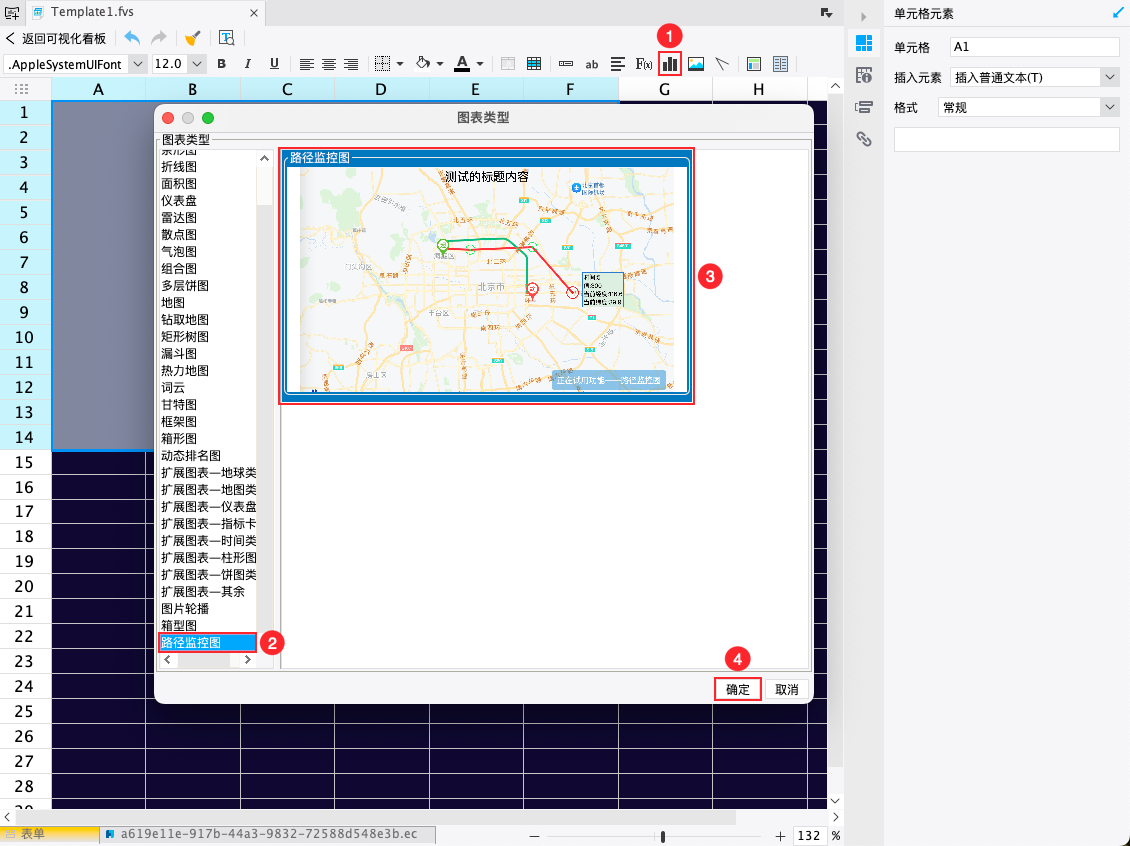Click the zoom slider handle at bottom
1130x846 pixels.
pos(663,836)
